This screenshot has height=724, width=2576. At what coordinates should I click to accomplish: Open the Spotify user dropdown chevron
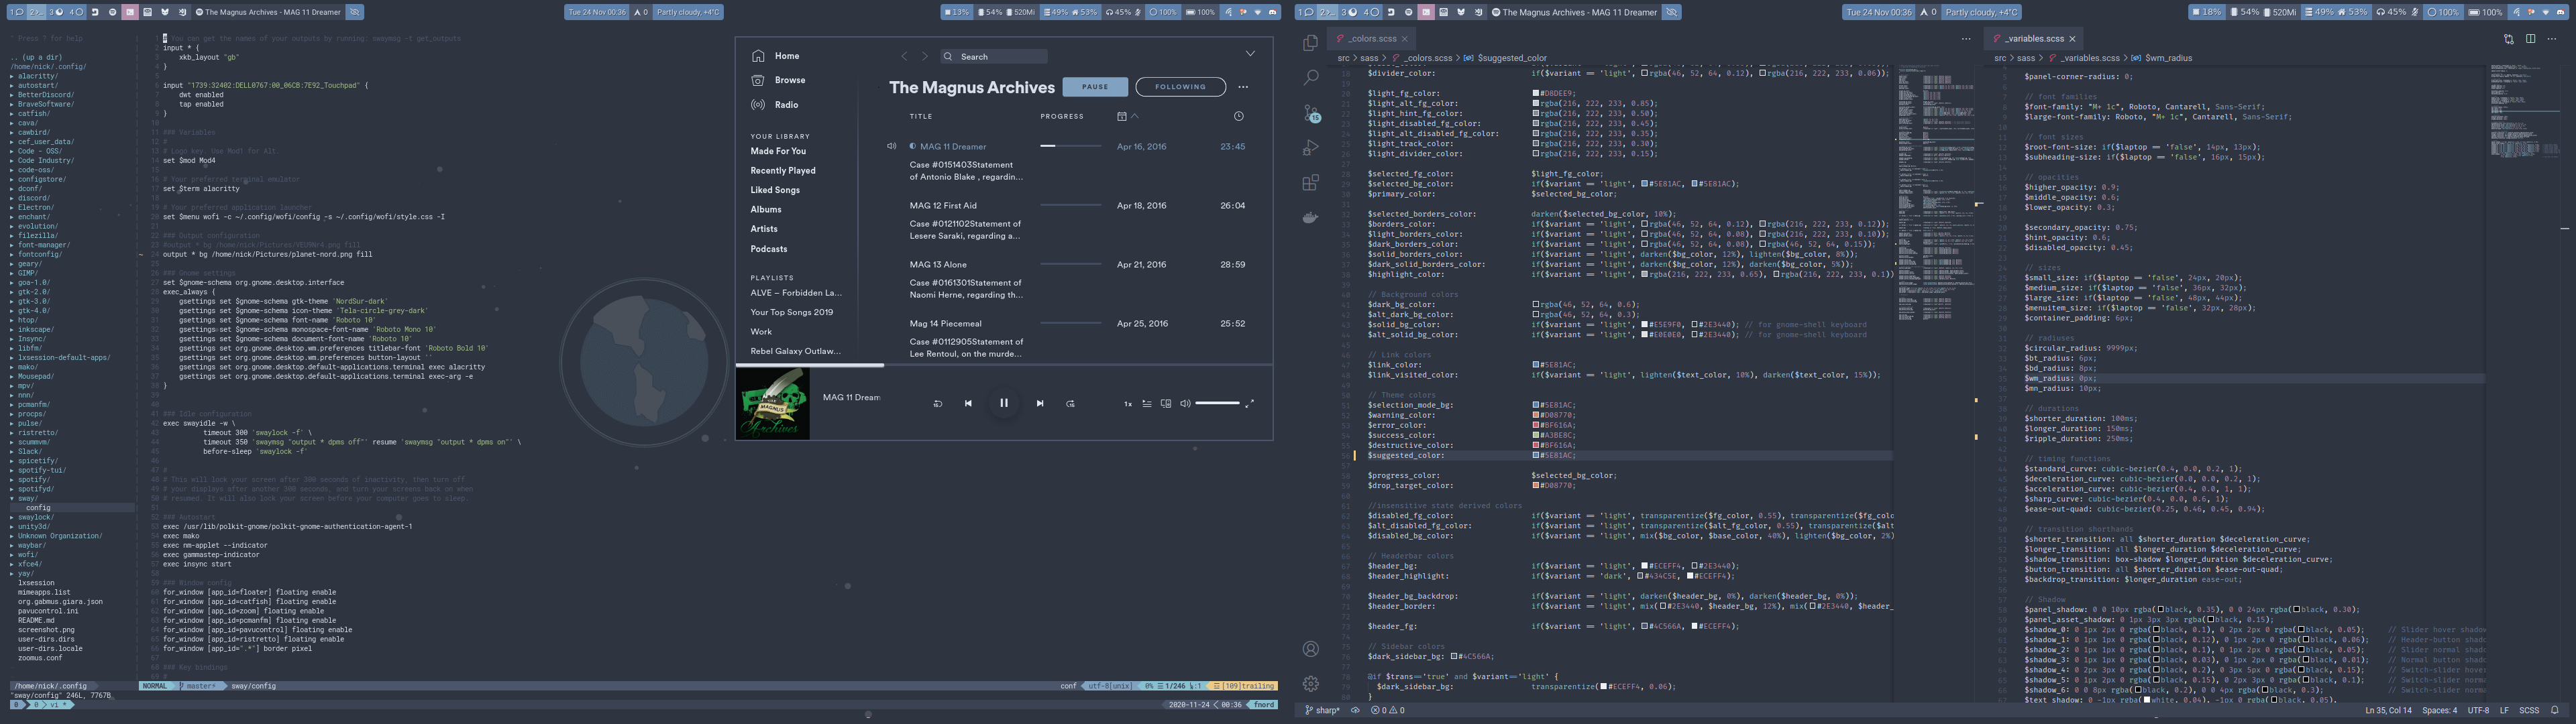coord(1250,54)
